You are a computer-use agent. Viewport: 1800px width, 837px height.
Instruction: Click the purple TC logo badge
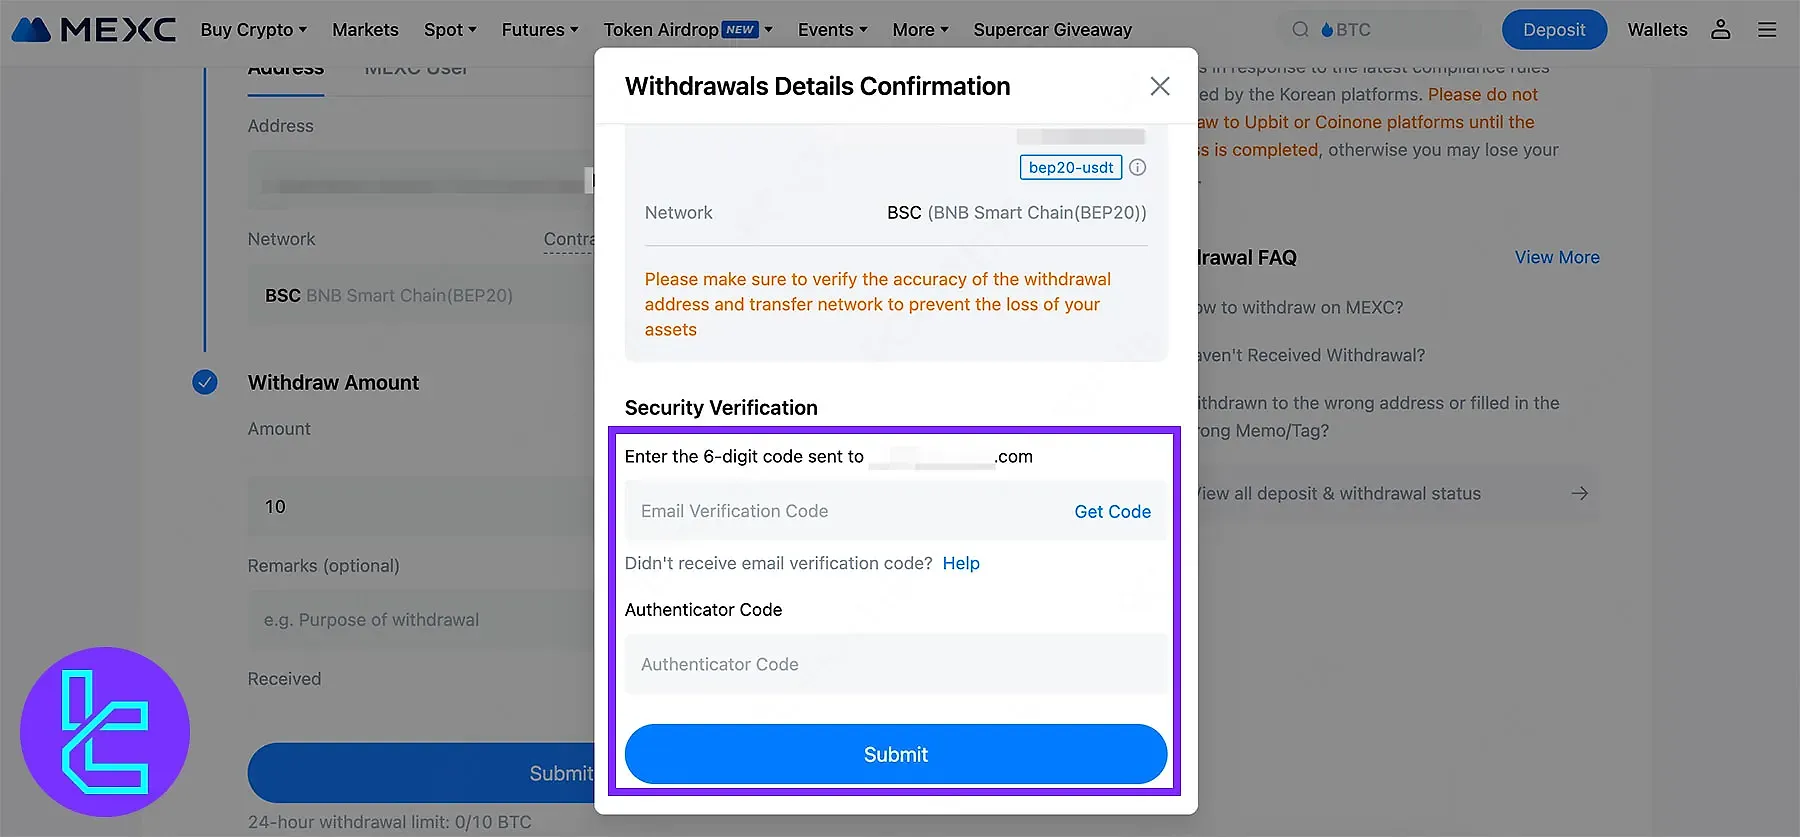(x=105, y=732)
